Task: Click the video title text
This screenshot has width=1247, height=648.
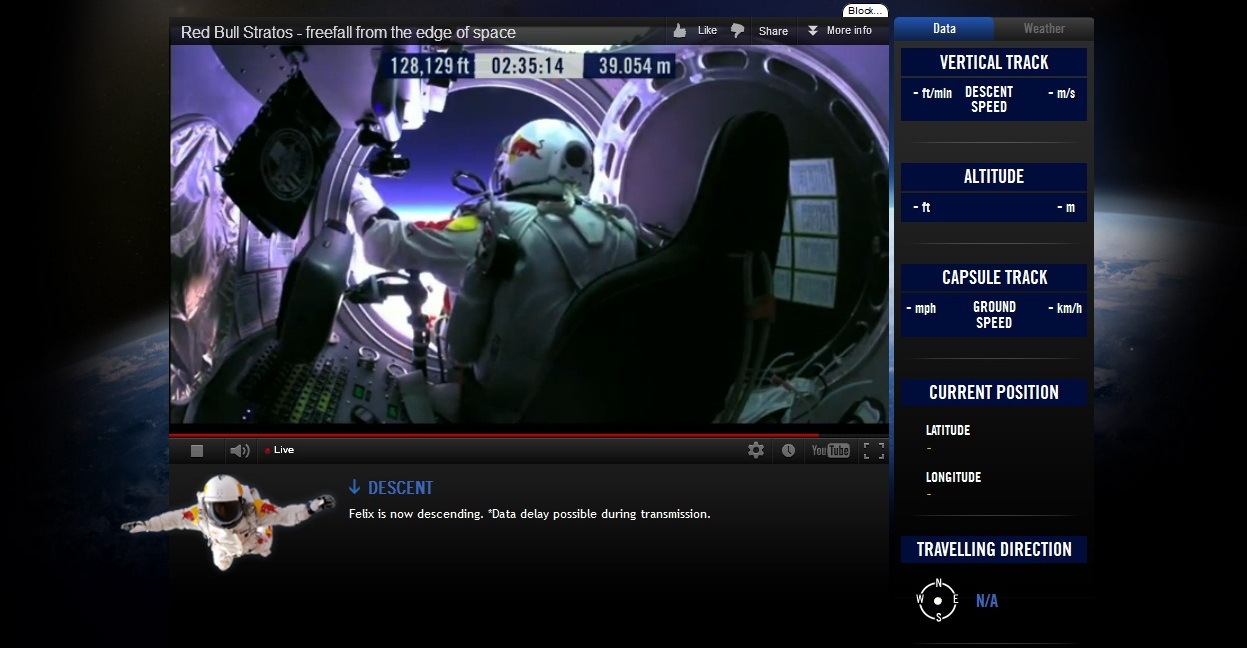Action: (348, 32)
